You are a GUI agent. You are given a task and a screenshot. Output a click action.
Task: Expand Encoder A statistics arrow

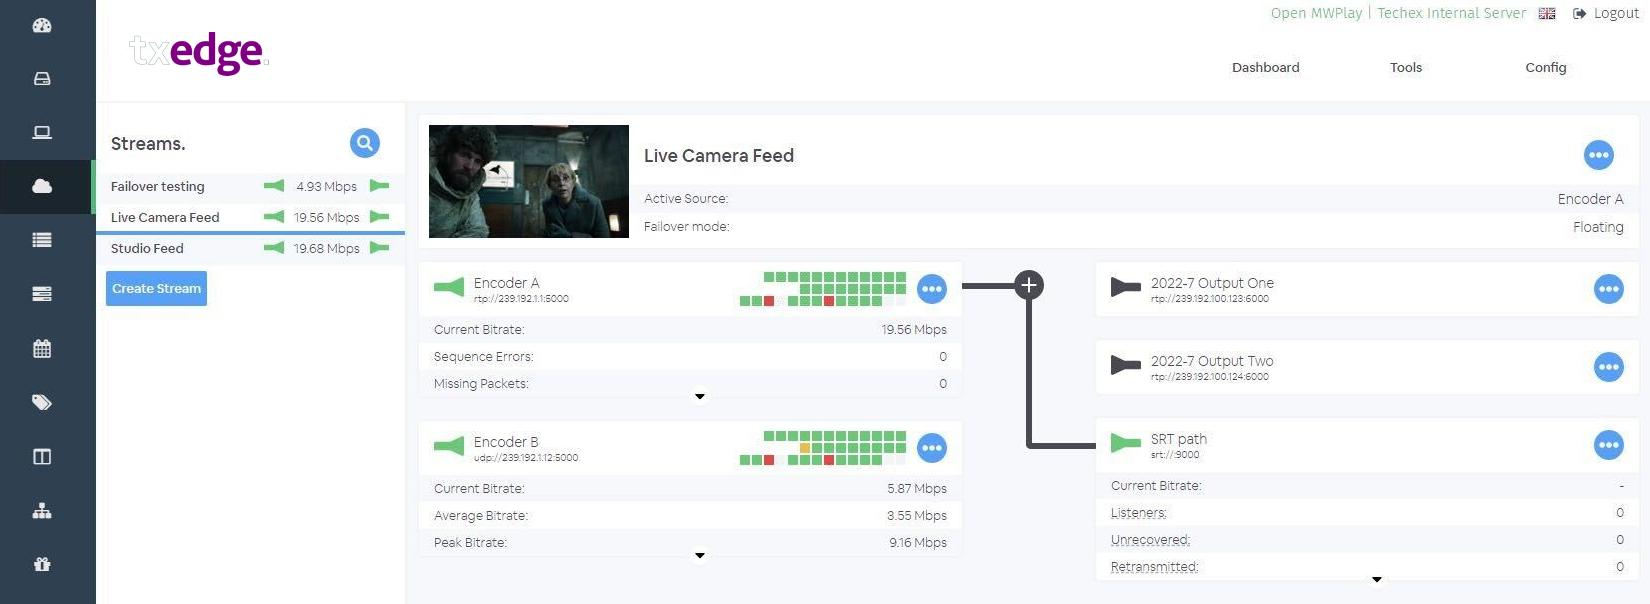pos(700,397)
